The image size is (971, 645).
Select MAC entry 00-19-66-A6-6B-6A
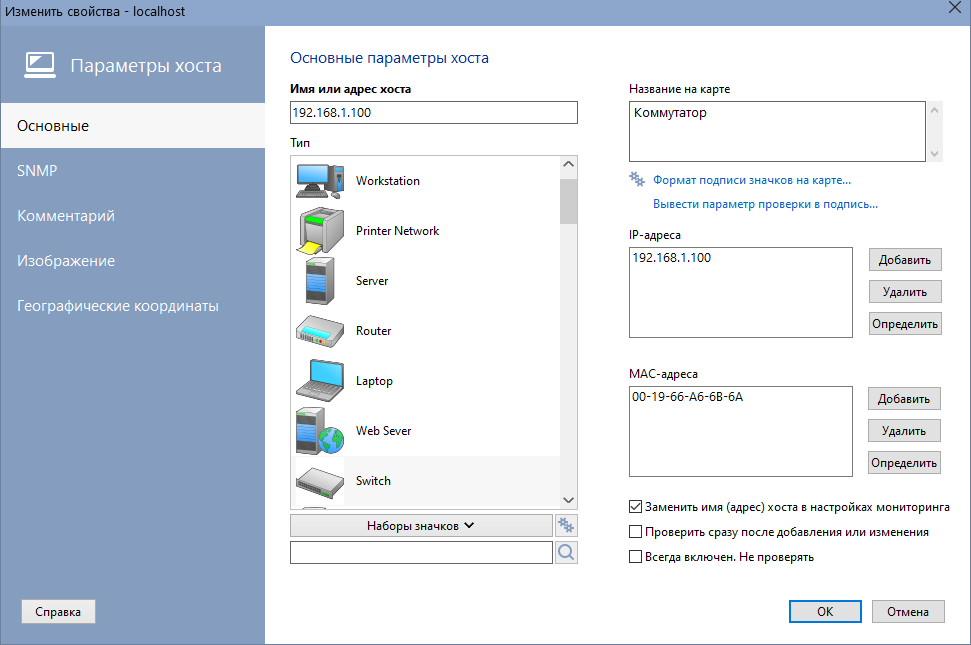[x=687, y=397]
